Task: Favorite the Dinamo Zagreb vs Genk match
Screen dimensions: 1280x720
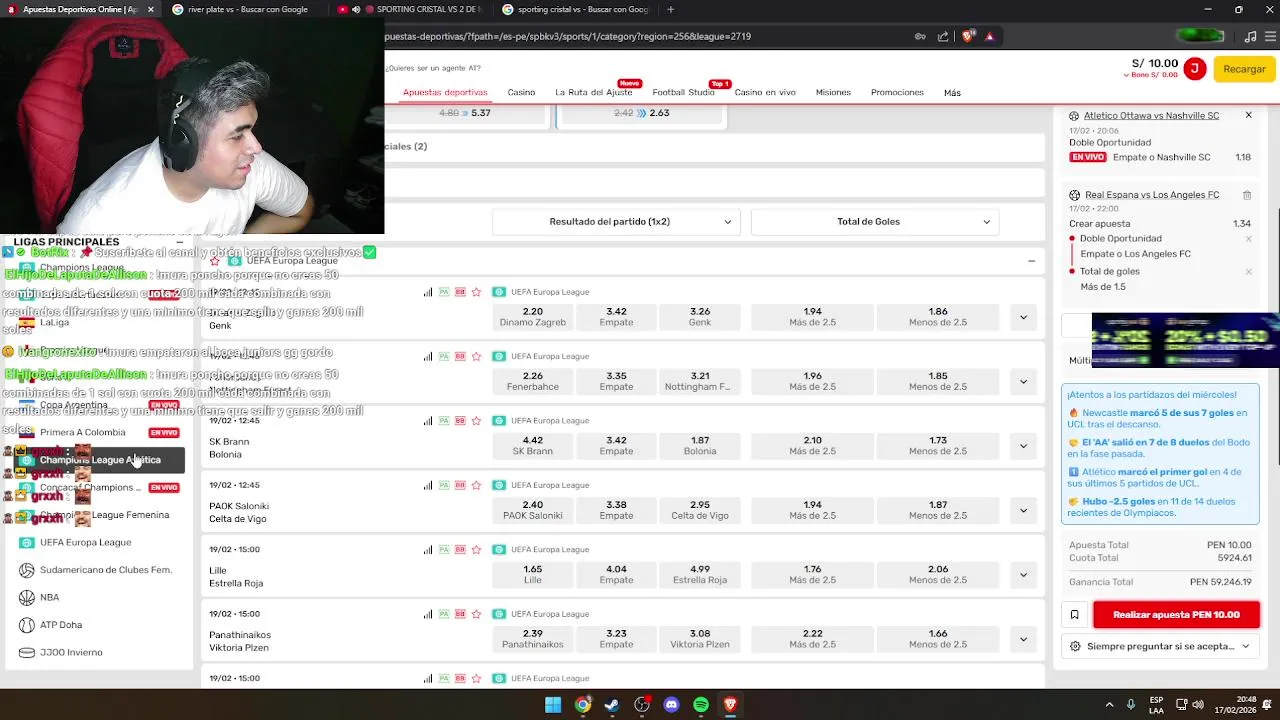Action: pyautogui.click(x=476, y=292)
